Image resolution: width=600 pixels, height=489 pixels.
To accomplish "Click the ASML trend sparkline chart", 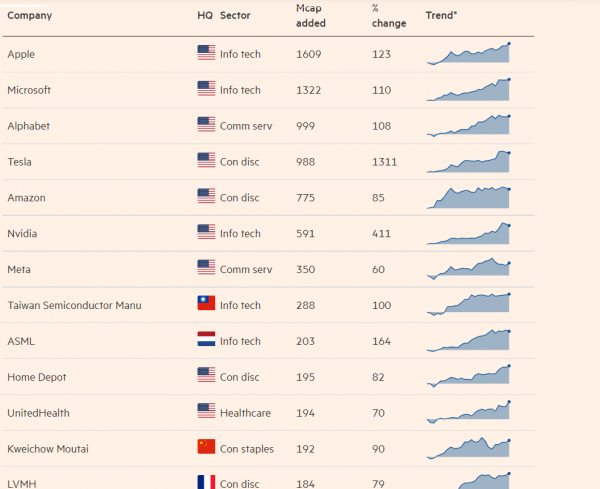I will 468,341.
